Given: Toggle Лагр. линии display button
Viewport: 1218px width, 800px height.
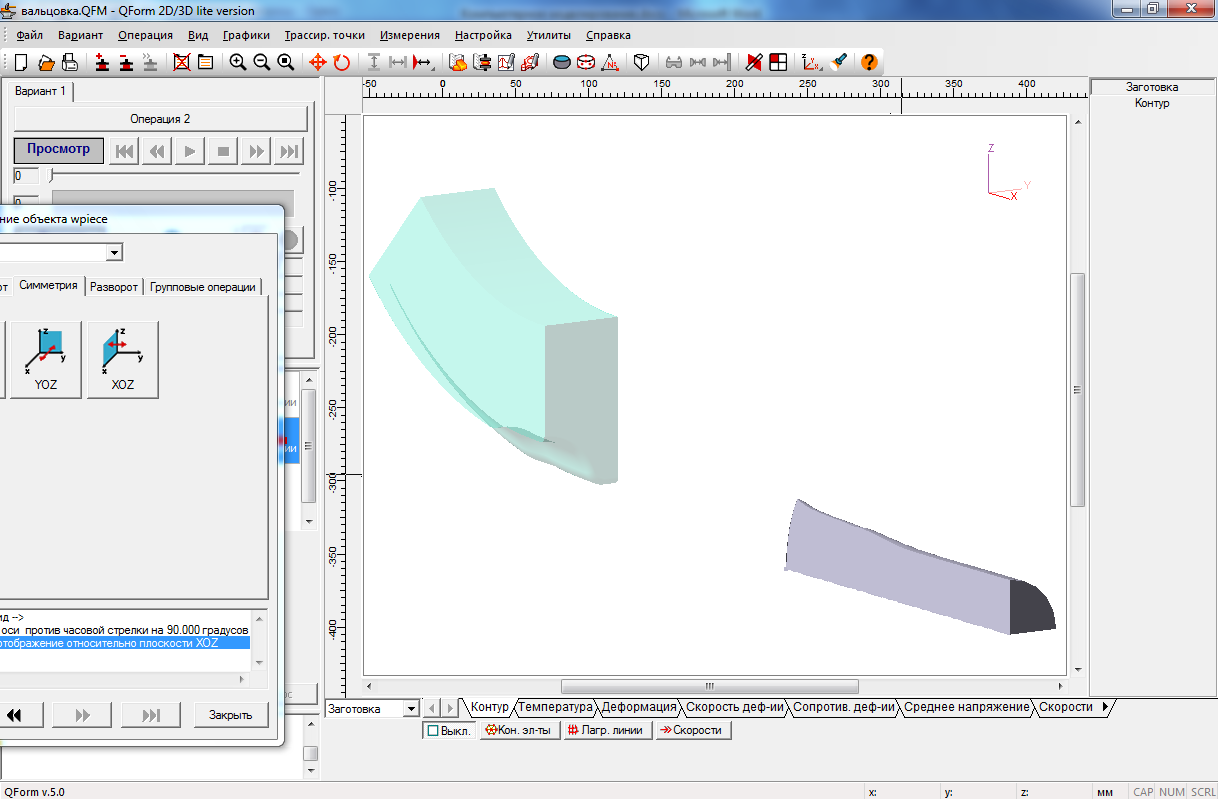Looking at the screenshot, I should (x=608, y=730).
